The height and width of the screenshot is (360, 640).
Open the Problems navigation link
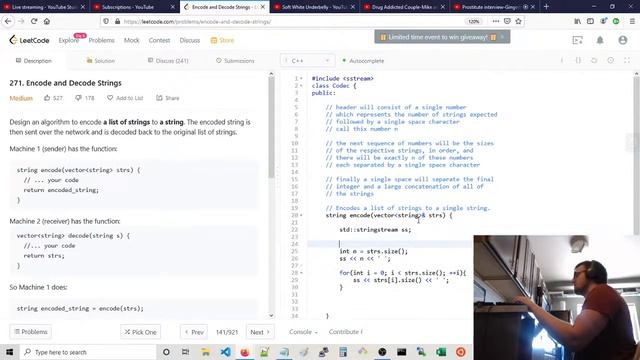(x=102, y=40)
